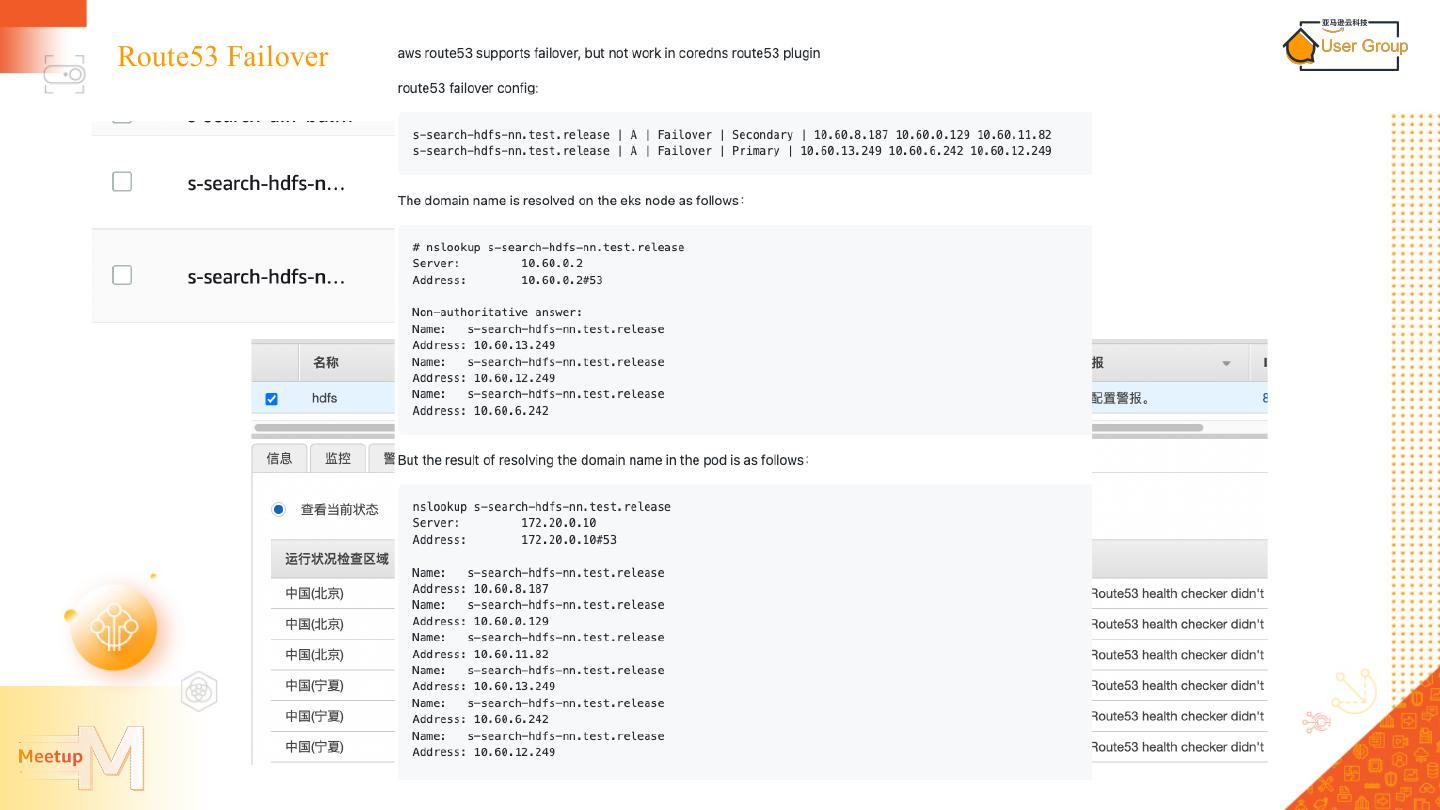1440x810 pixels.
Task: Uncheck the hdfs row checkbox
Action: point(271,399)
